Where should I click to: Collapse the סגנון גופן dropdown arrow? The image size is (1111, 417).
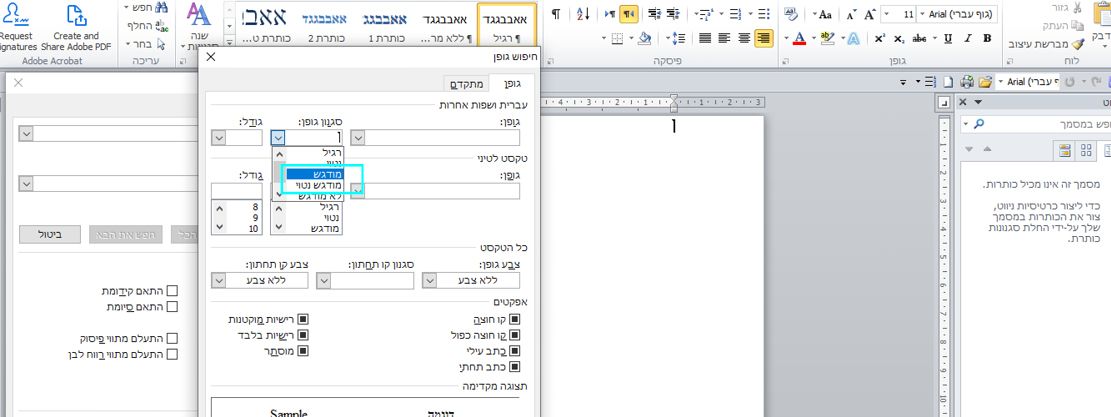coord(278,137)
